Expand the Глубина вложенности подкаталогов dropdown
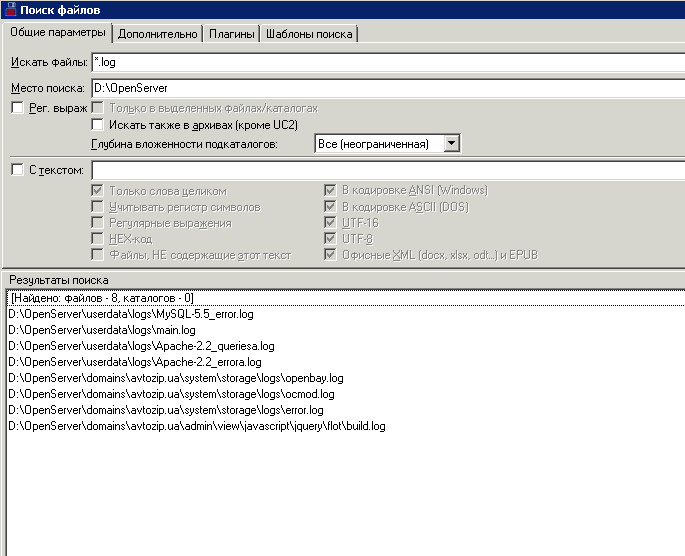Screen dimensions: 685x556 click(x=451, y=144)
